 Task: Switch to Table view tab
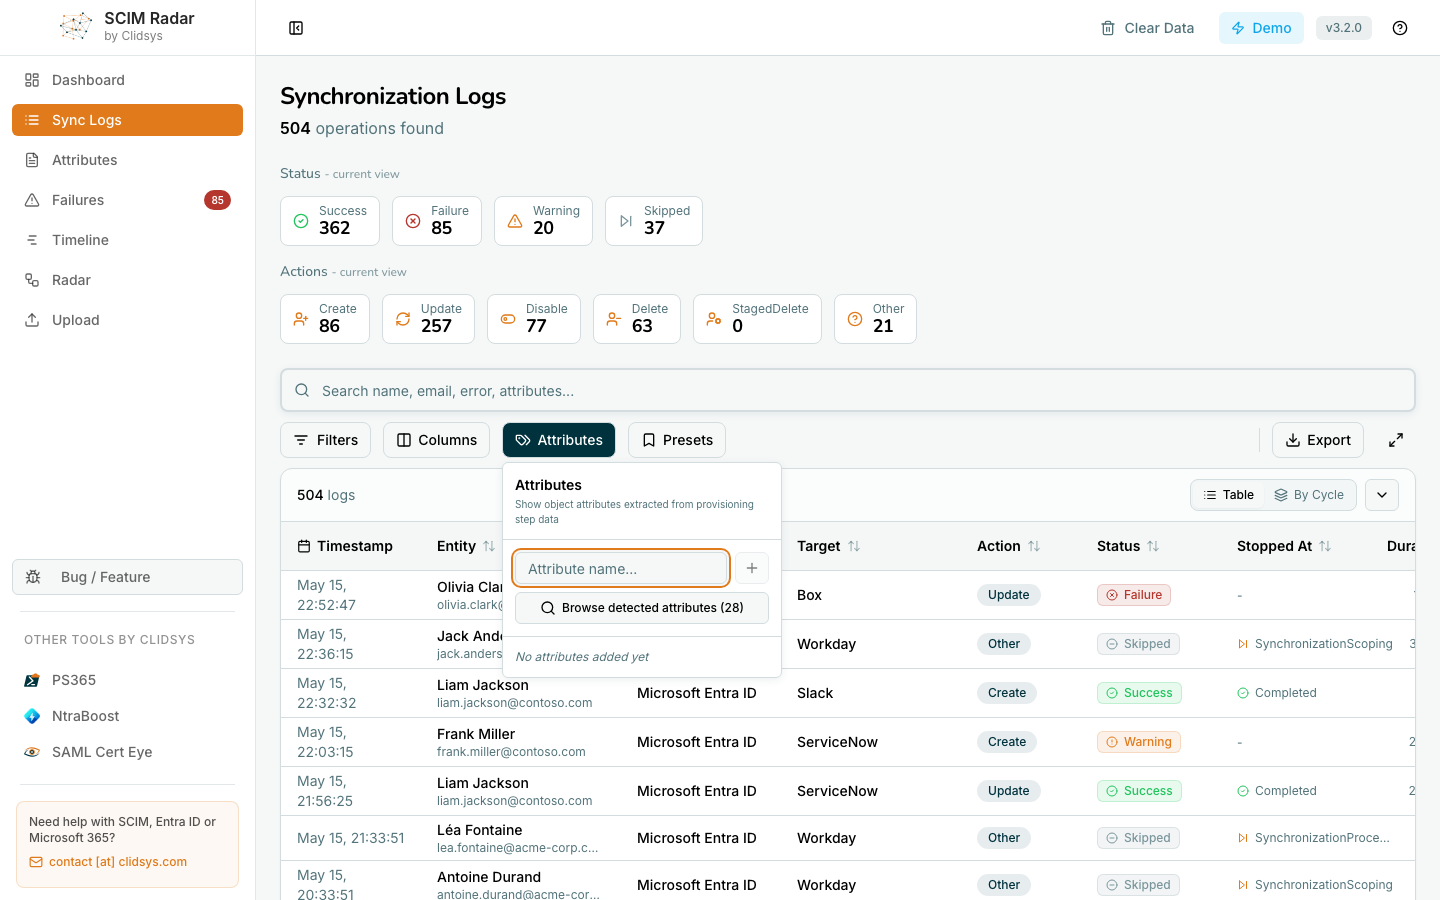coord(1228,495)
